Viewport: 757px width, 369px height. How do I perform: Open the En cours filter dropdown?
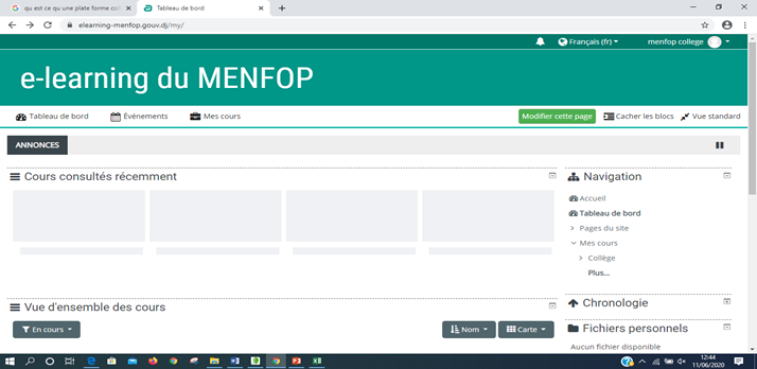pos(46,329)
